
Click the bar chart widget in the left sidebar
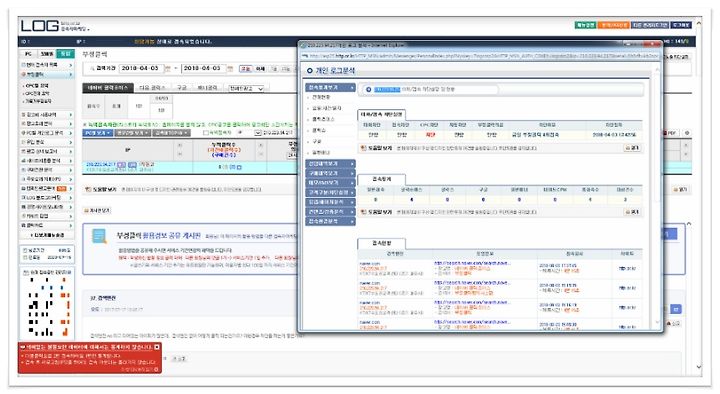[48, 305]
